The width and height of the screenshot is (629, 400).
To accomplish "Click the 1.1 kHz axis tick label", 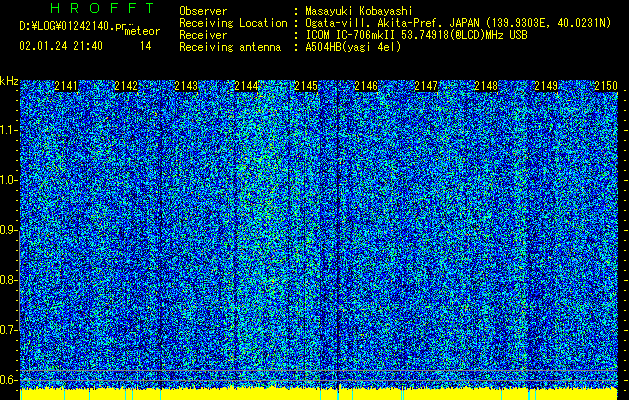I will click(x=8, y=130).
